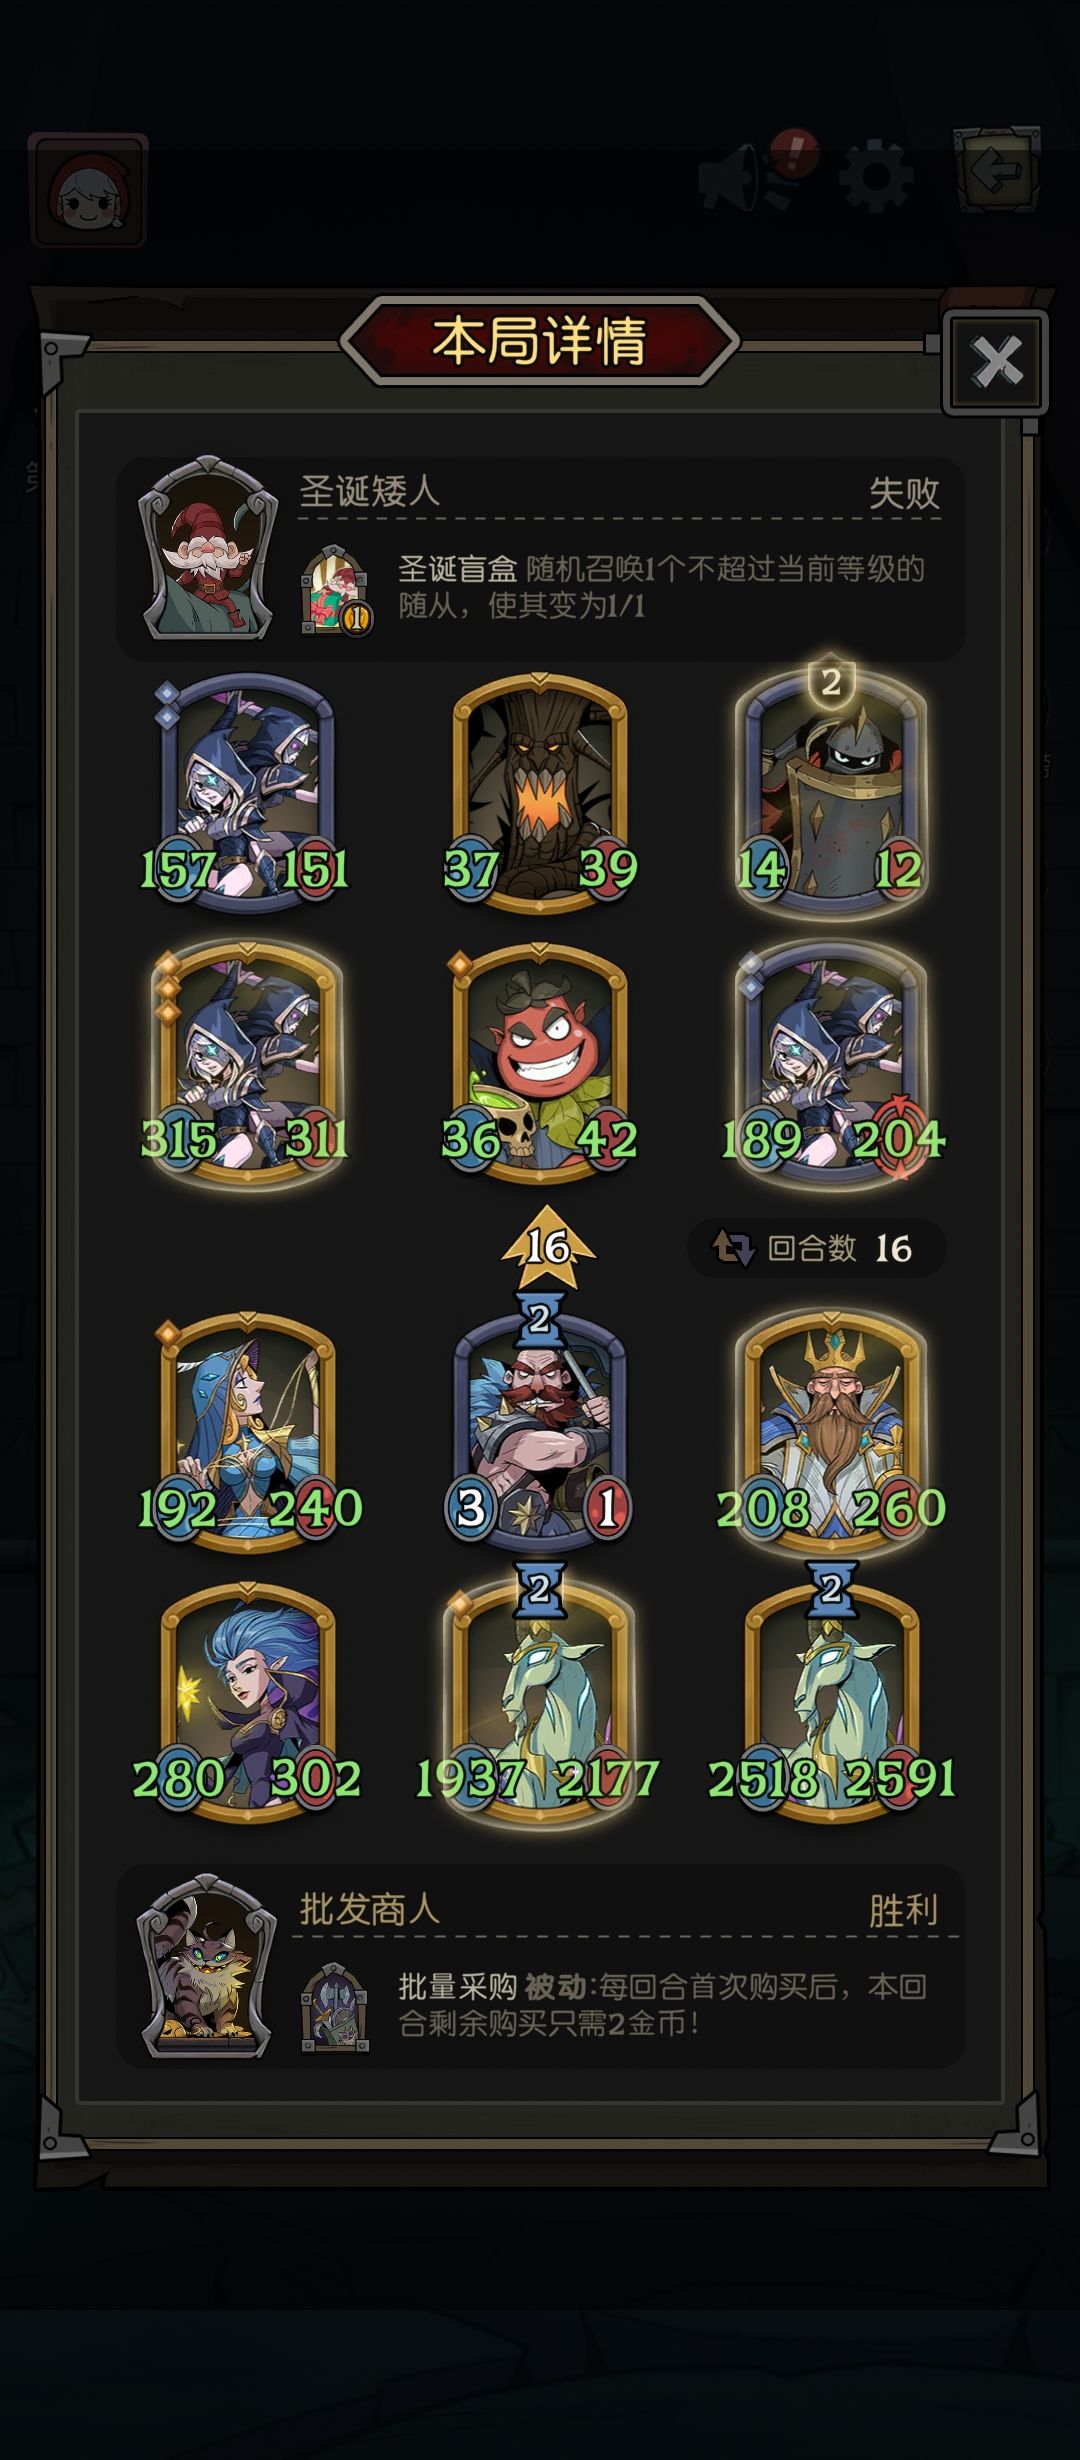
Task: Open the dimmed settings gear icon
Action: click(x=875, y=178)
